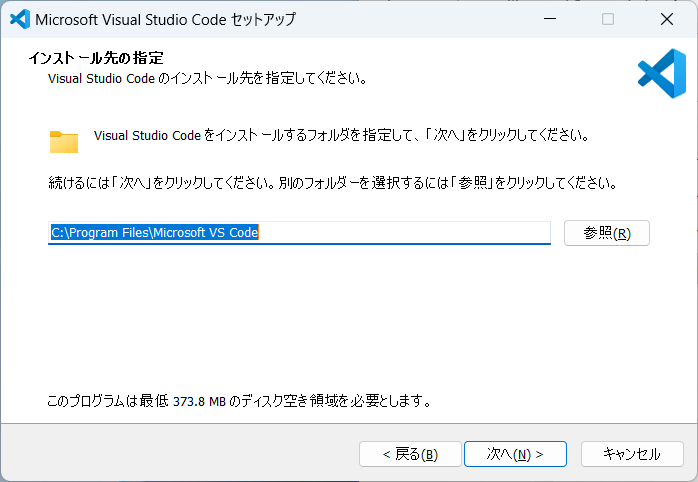Click the install path input field

[x=299, y=233]
